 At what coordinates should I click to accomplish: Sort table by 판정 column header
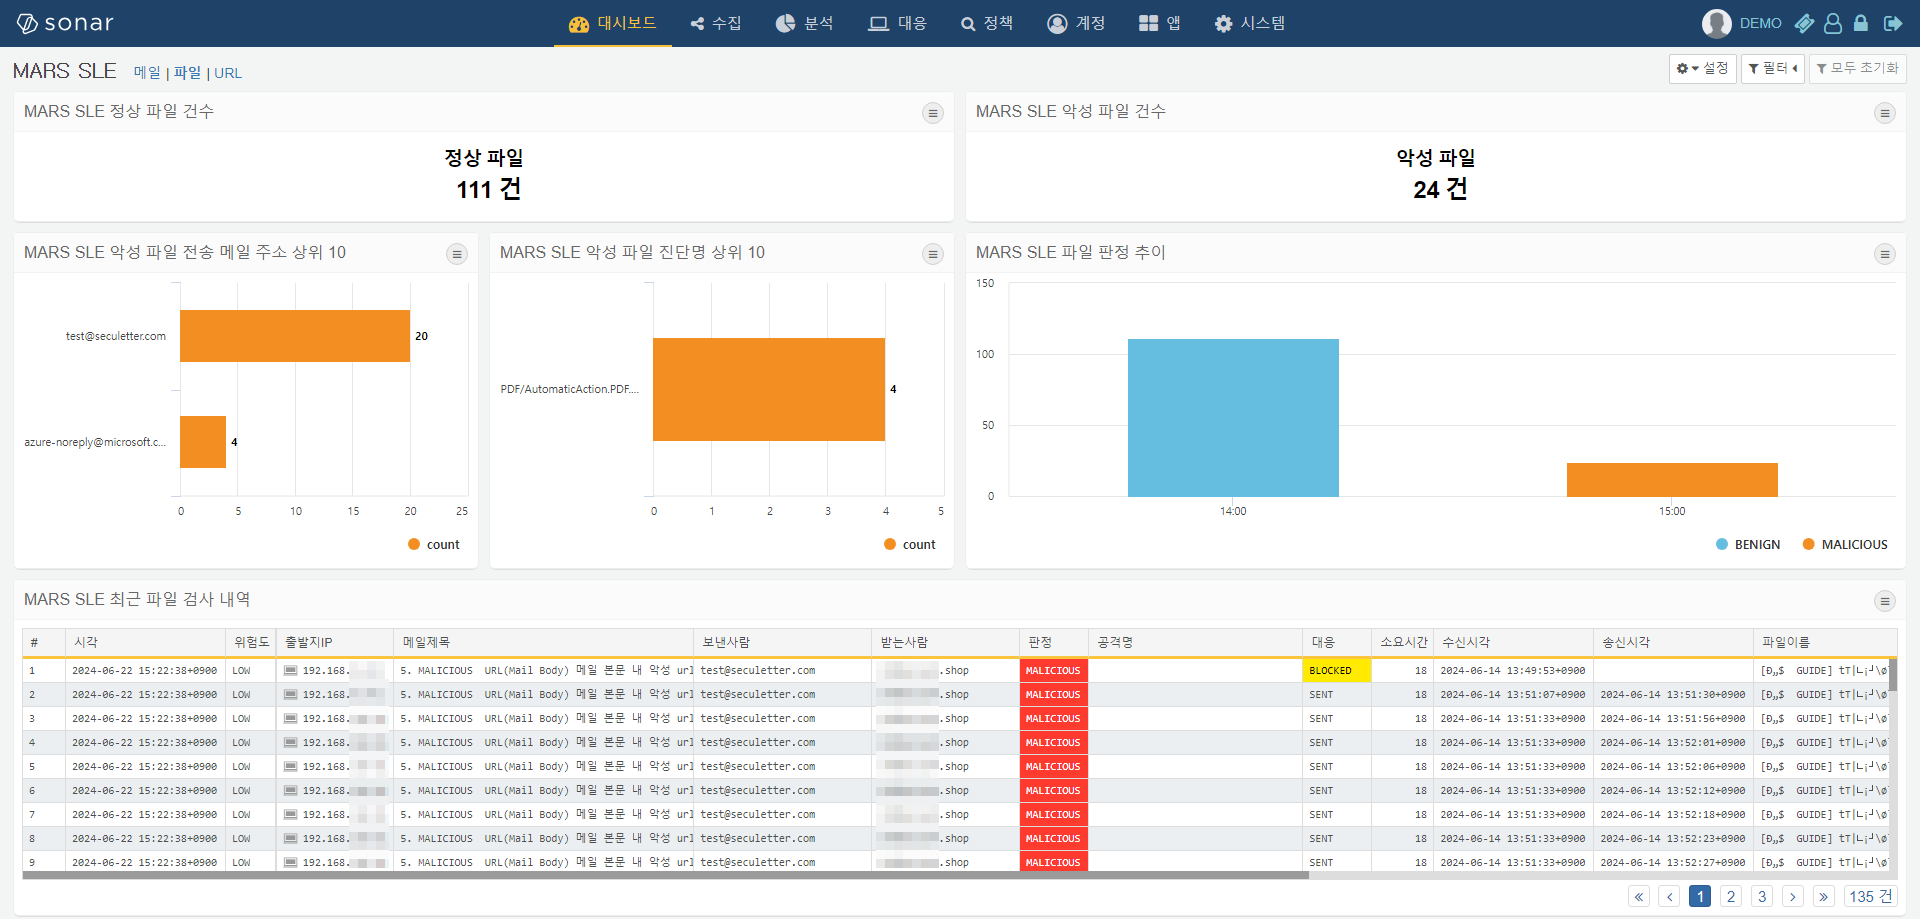click(1054, 642)
